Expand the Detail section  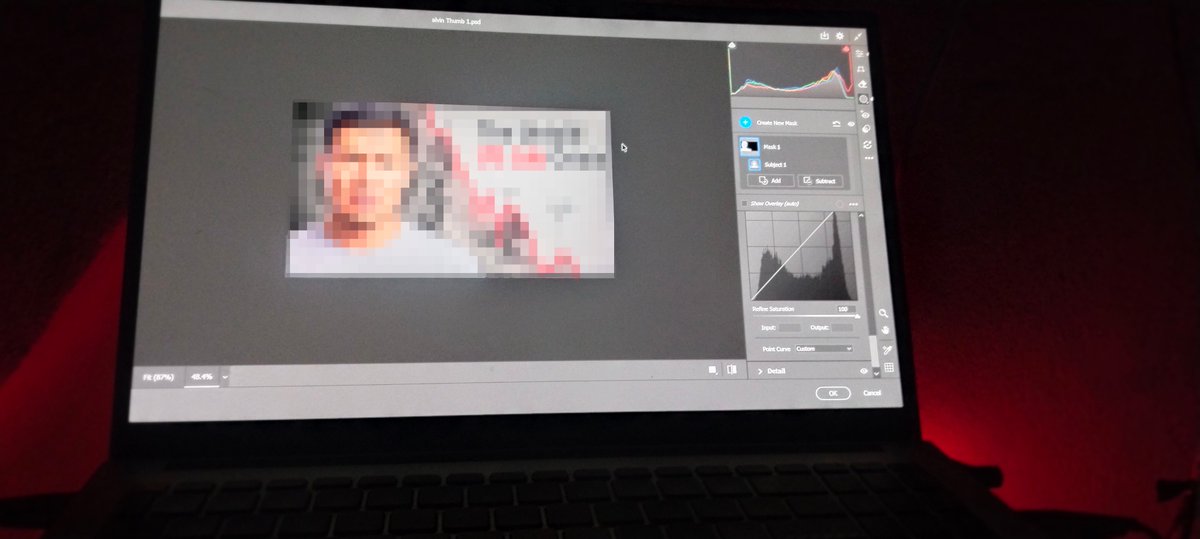[x=760, y=371]
